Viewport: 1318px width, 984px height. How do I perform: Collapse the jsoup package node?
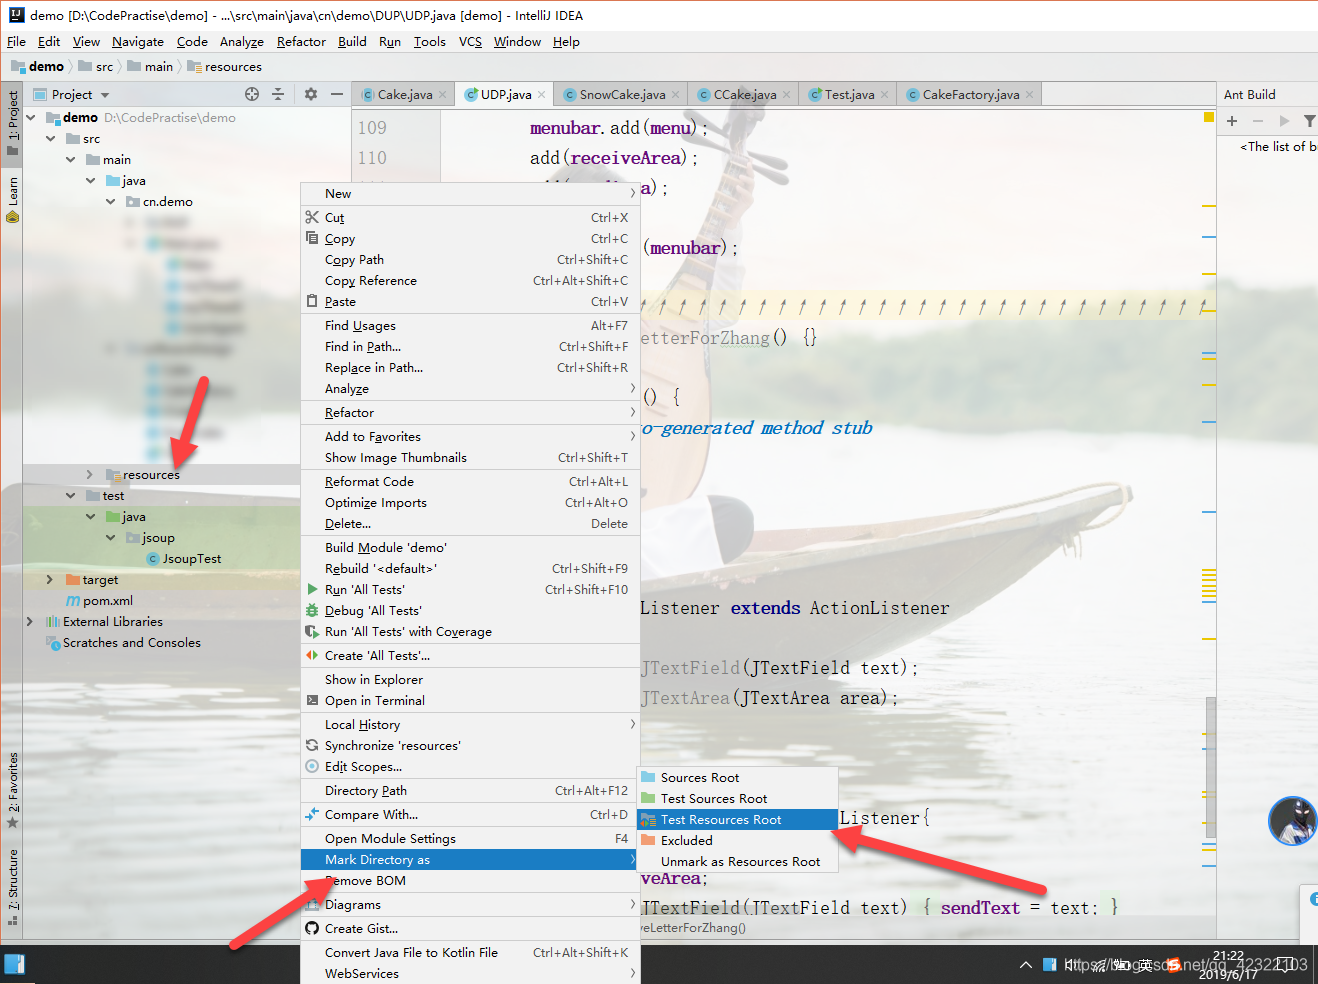pyautogui.click(x=111, y=537)
